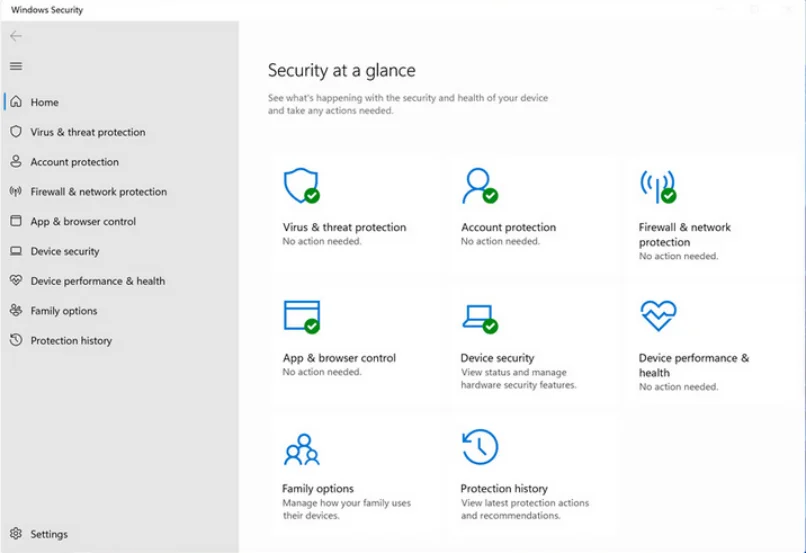Image resolution: width=806 pixels, height=553 pixels.
Task: Click the Windows Security window title
Action: [47, 10]
